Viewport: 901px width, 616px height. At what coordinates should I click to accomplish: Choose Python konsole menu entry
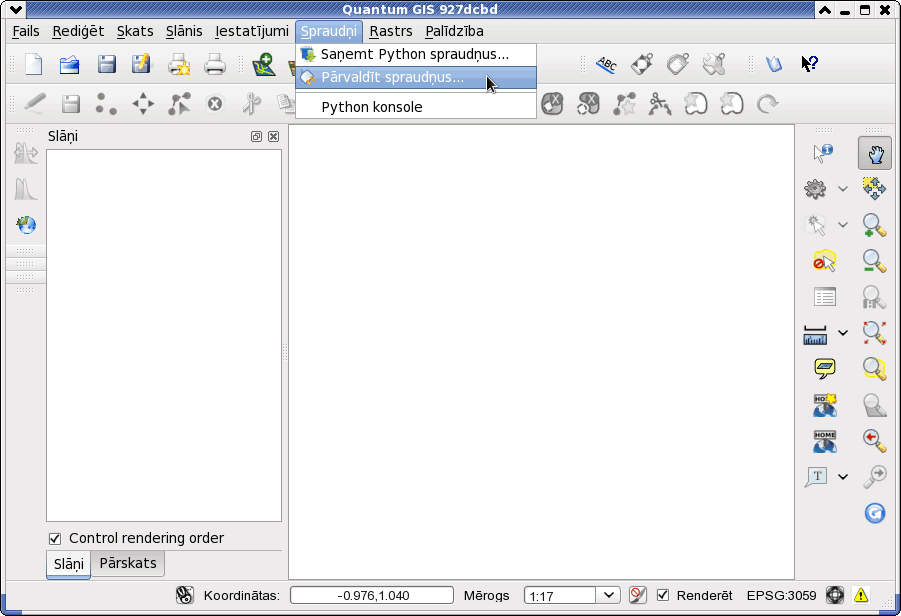(416, 107)
